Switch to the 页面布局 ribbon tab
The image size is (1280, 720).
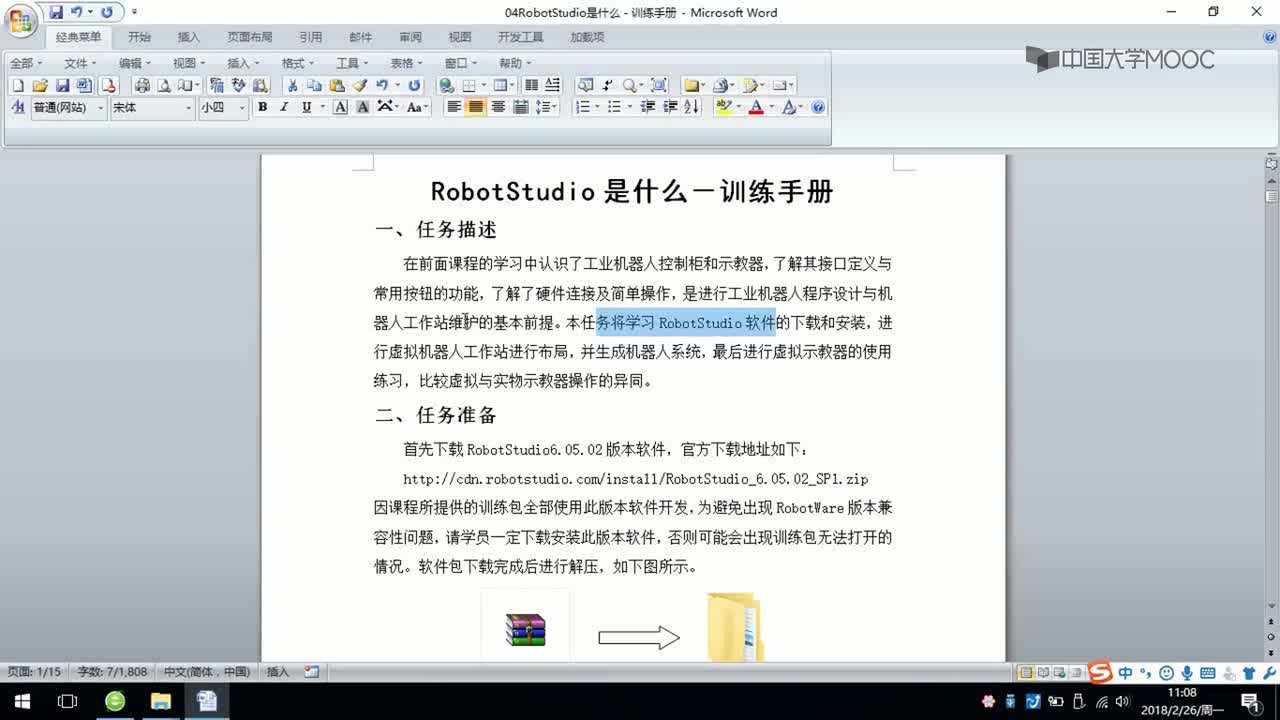tap(249, 37)
